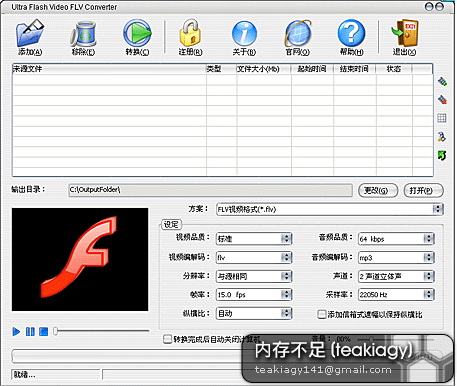457x386 pixels.
Task: Click the Remove (移除) recycle bin icon
Action: click(83, 34)
